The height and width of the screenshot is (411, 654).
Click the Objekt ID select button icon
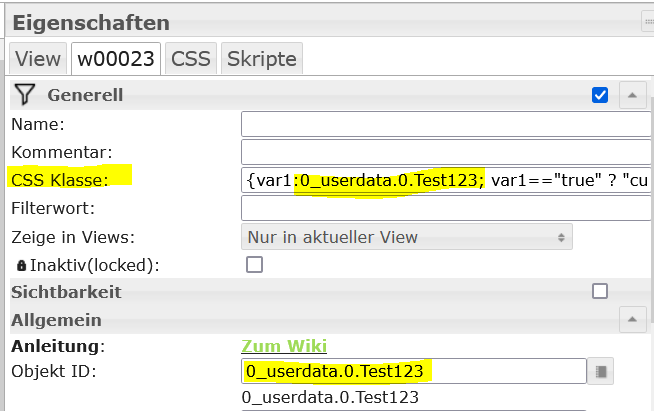click(x=601, y=371)
